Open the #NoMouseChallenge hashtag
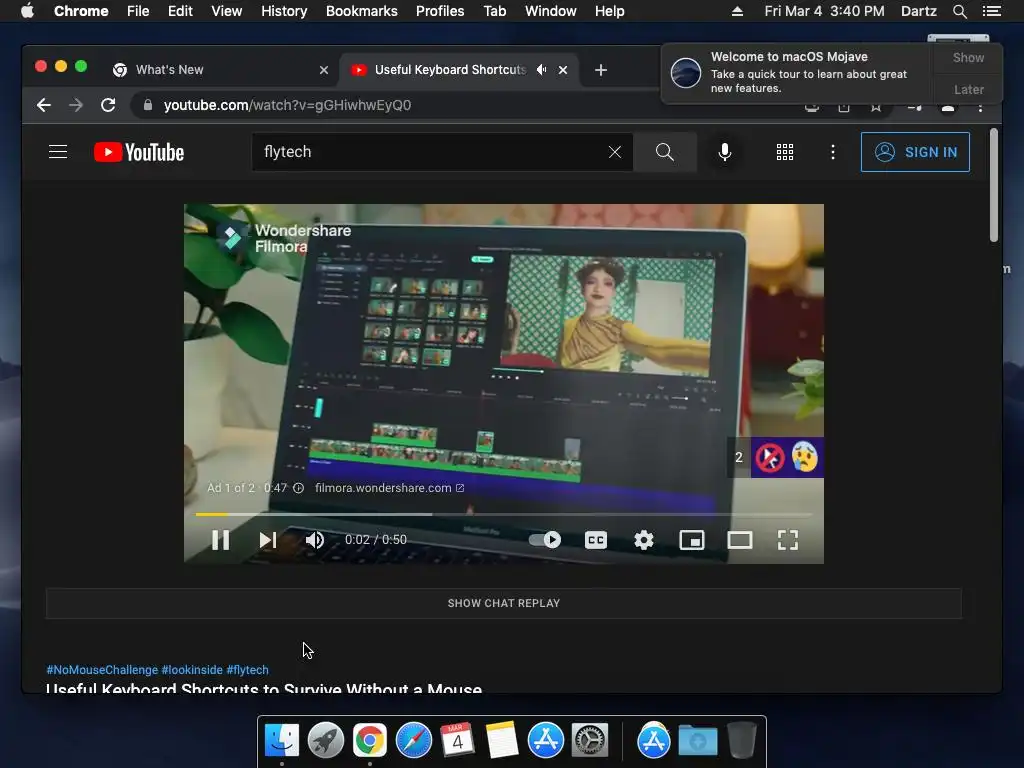Screen dimensions: 1024x768 tap(102, 670)
